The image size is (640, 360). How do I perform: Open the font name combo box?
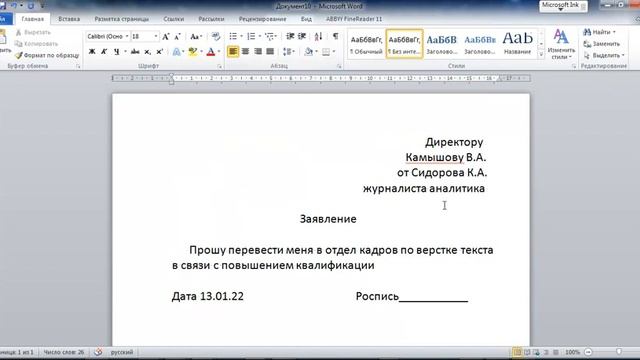click(x=107, y=37)
